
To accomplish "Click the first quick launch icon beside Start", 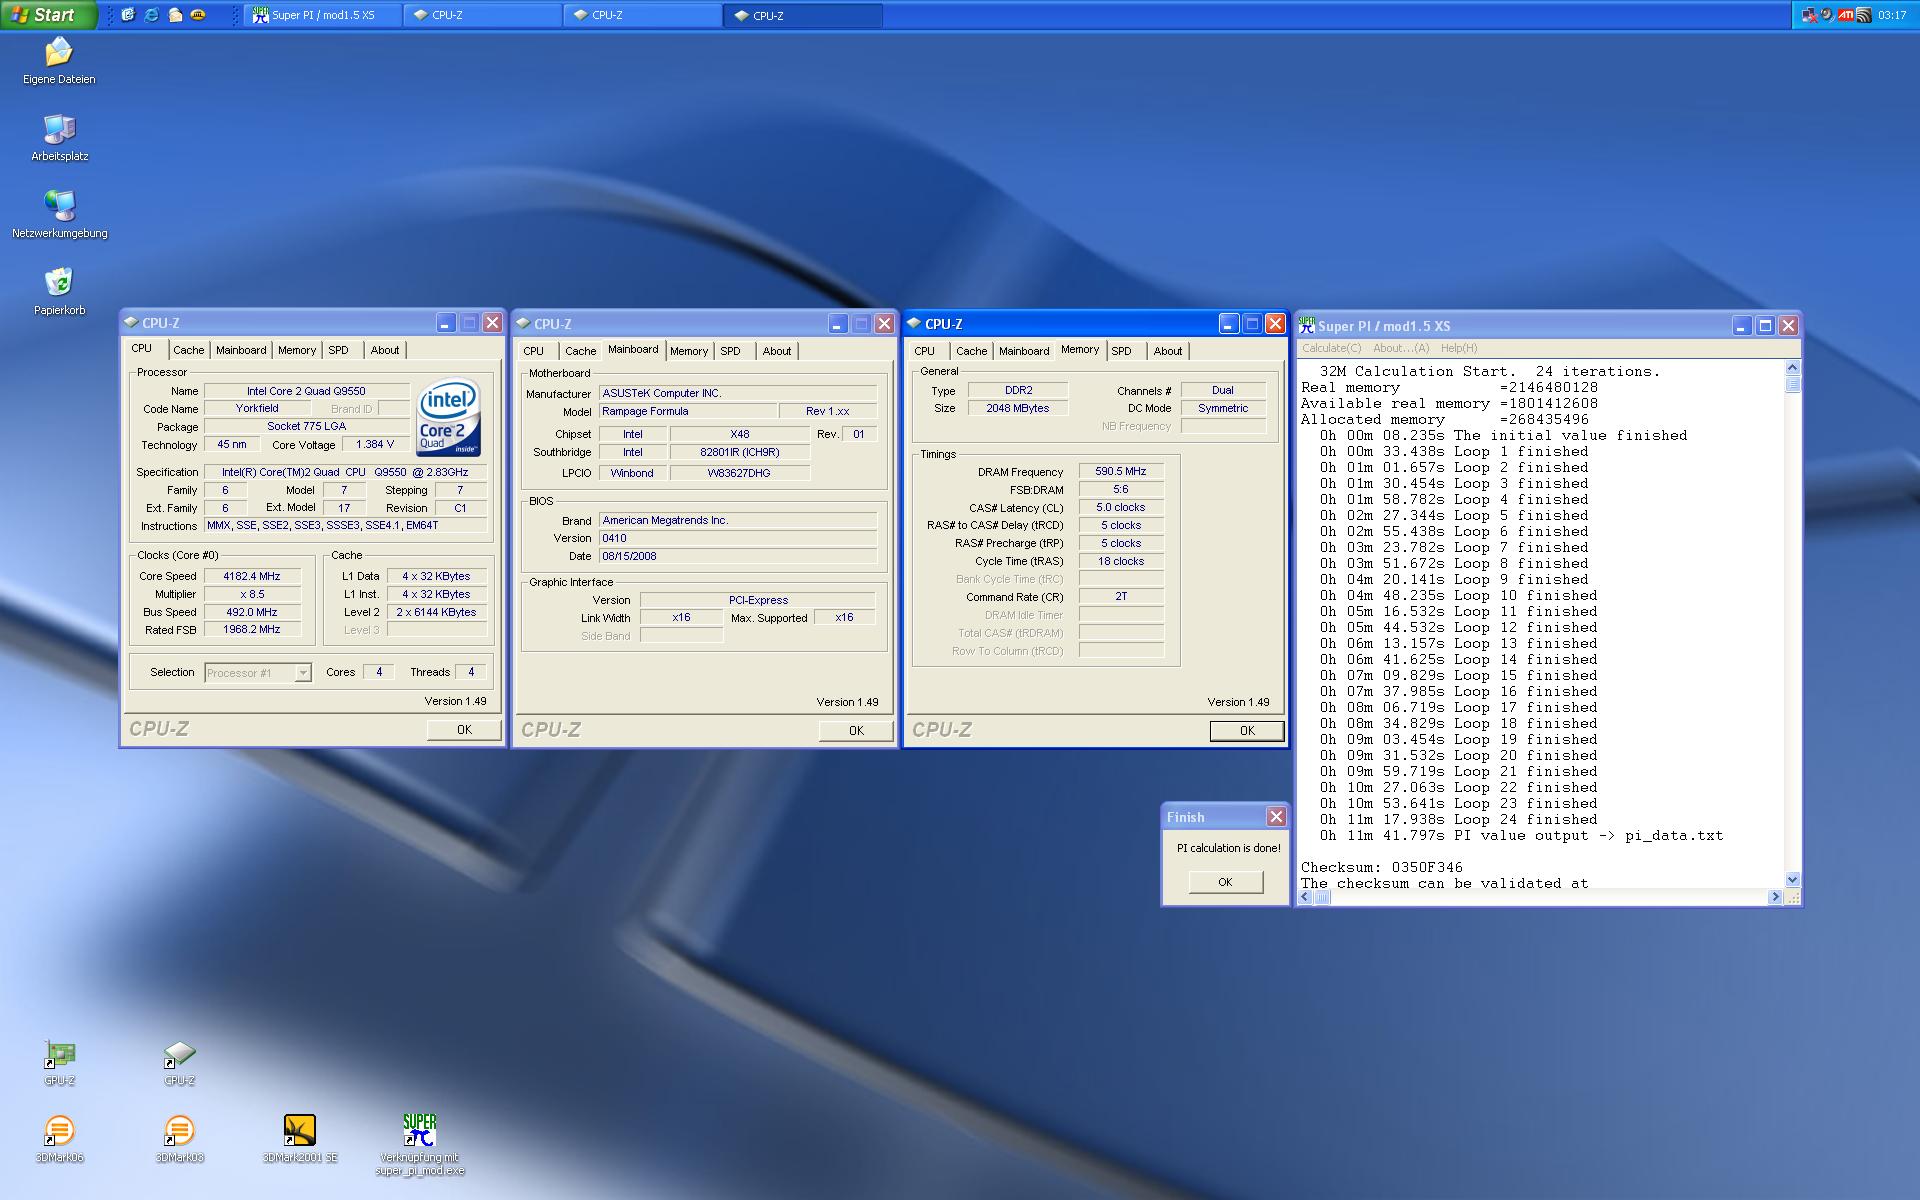I will (128, 15).
